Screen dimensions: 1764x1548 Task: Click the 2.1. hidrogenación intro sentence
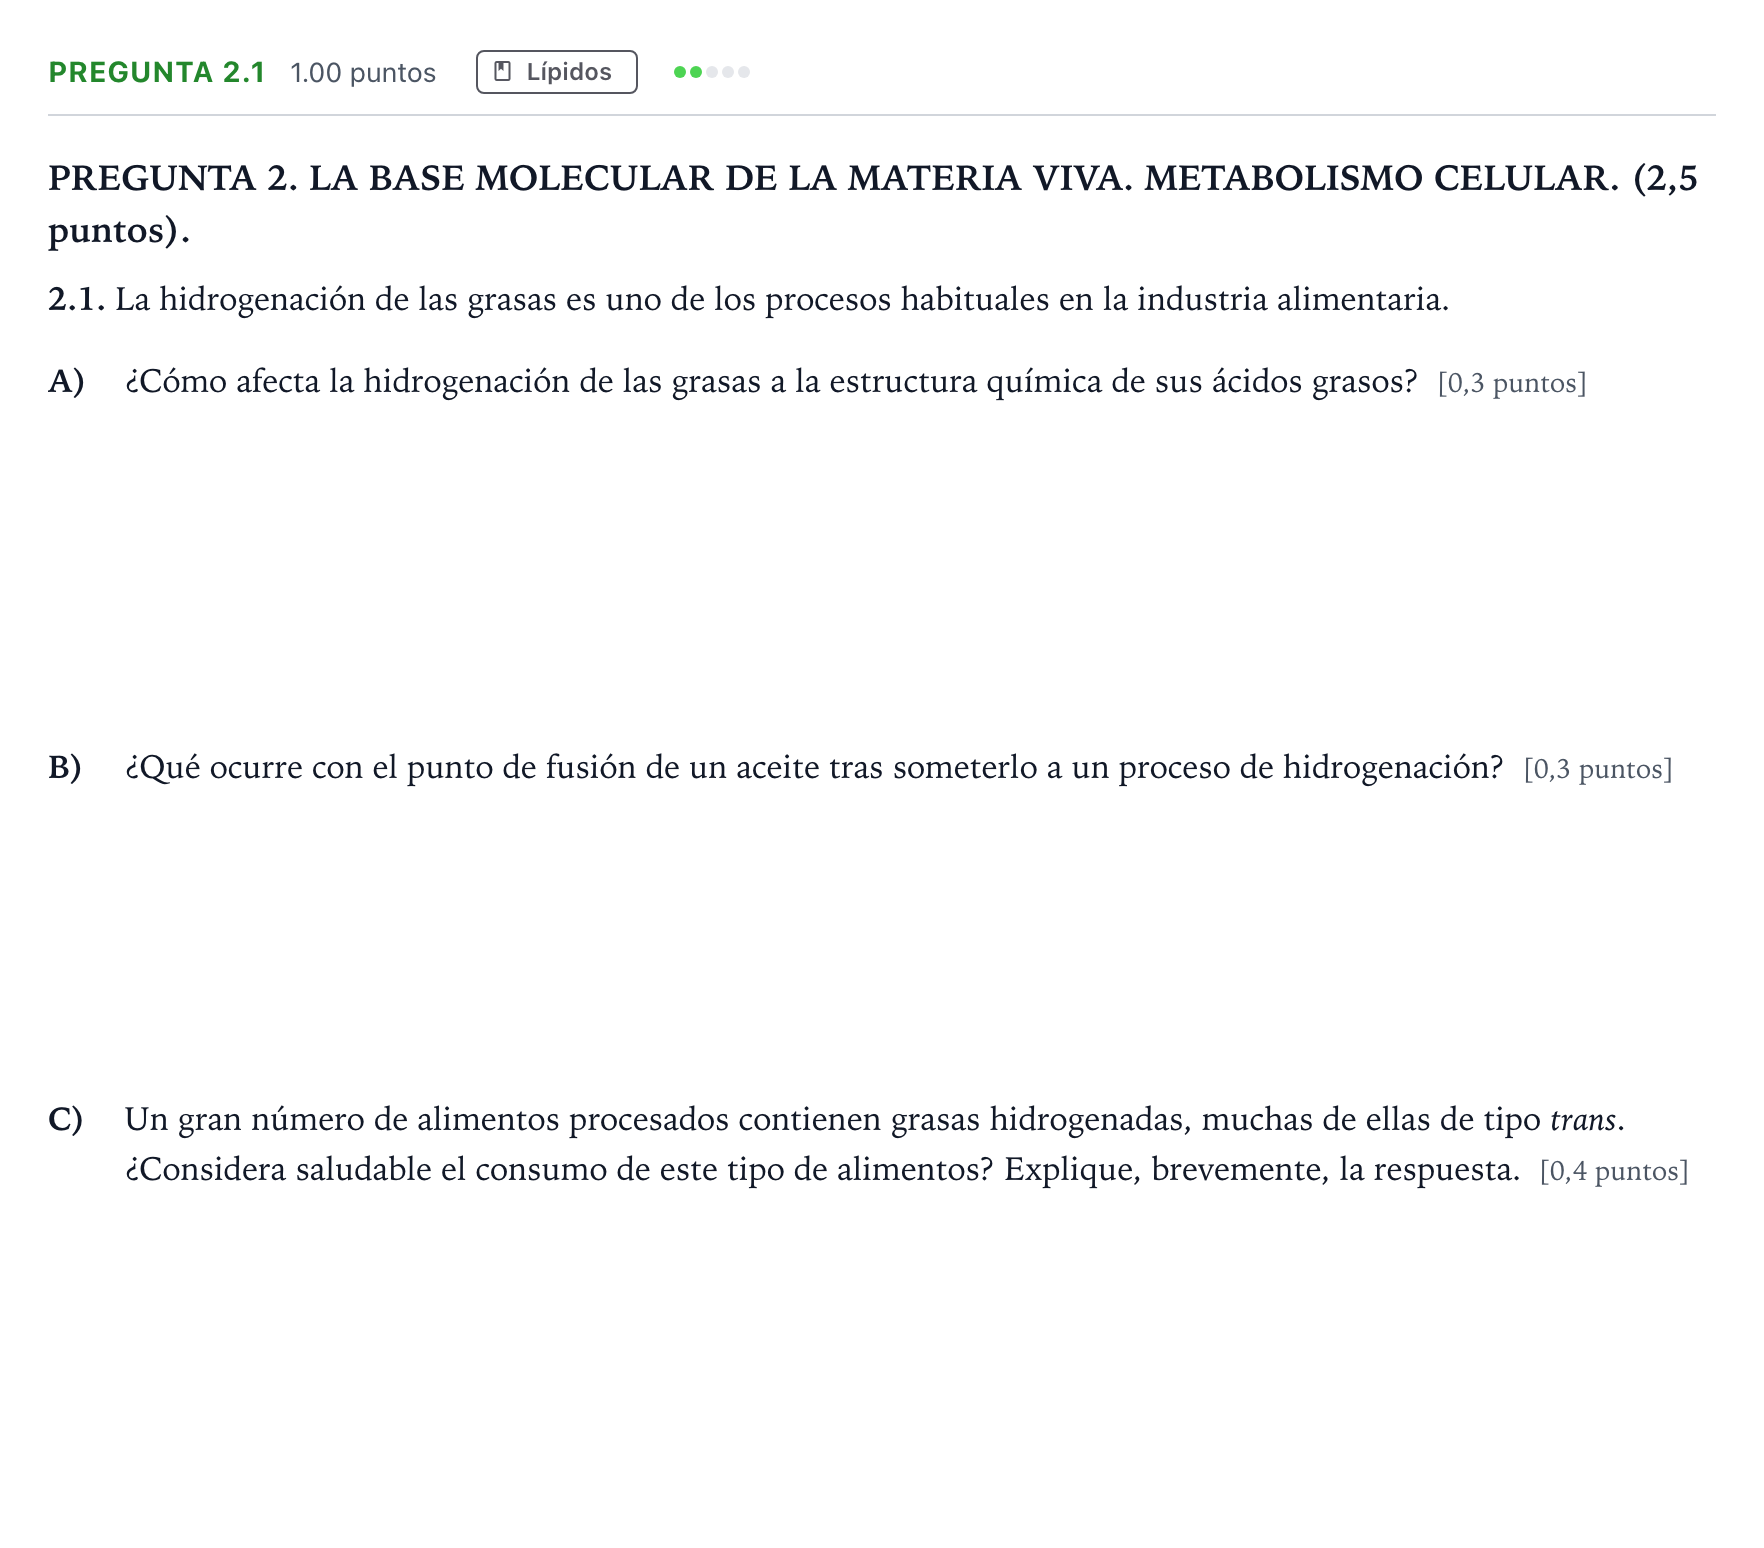click(x=749, y=299)
